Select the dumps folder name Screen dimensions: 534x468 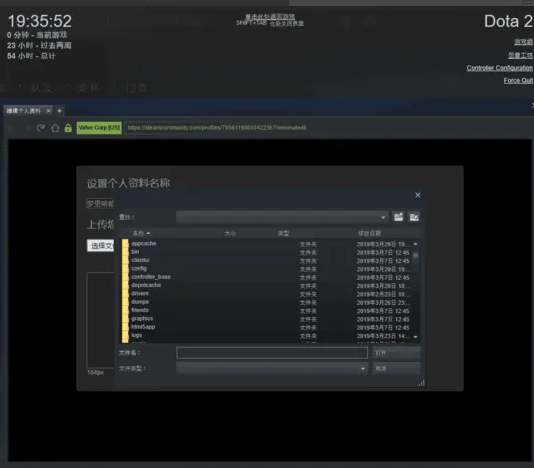pyautogui.click(x=140, y=302)
